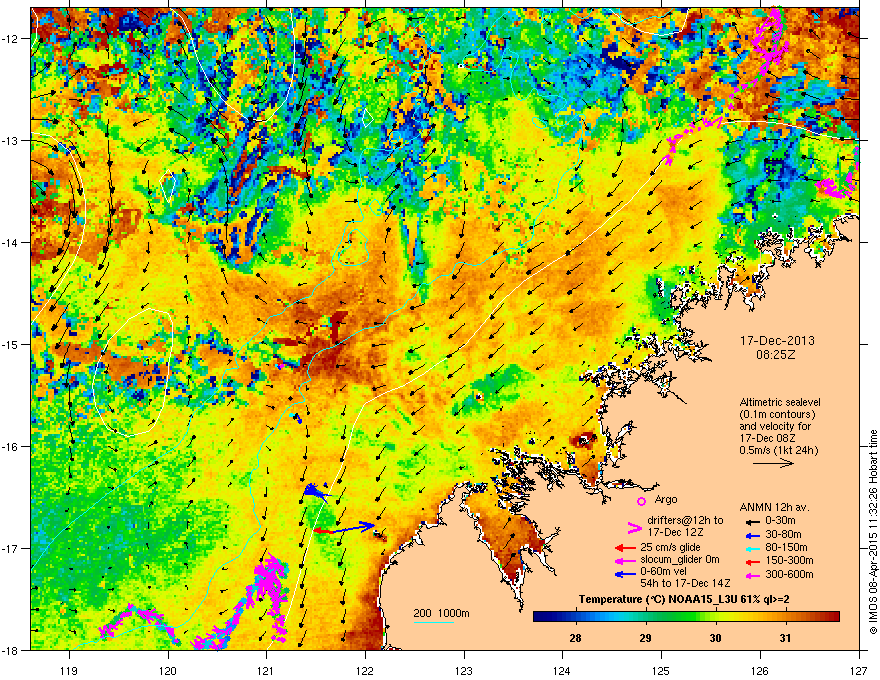Click the '122' longitude axis label
The height and width of the screenshot is (680, 880).
[365, 670]
